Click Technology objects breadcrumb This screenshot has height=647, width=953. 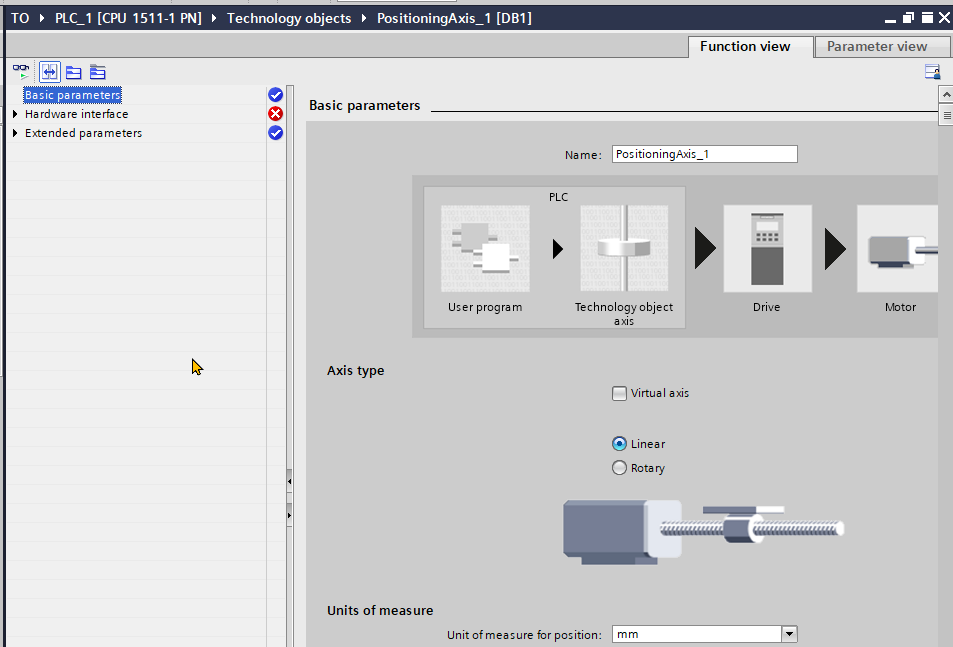point(289,18)
